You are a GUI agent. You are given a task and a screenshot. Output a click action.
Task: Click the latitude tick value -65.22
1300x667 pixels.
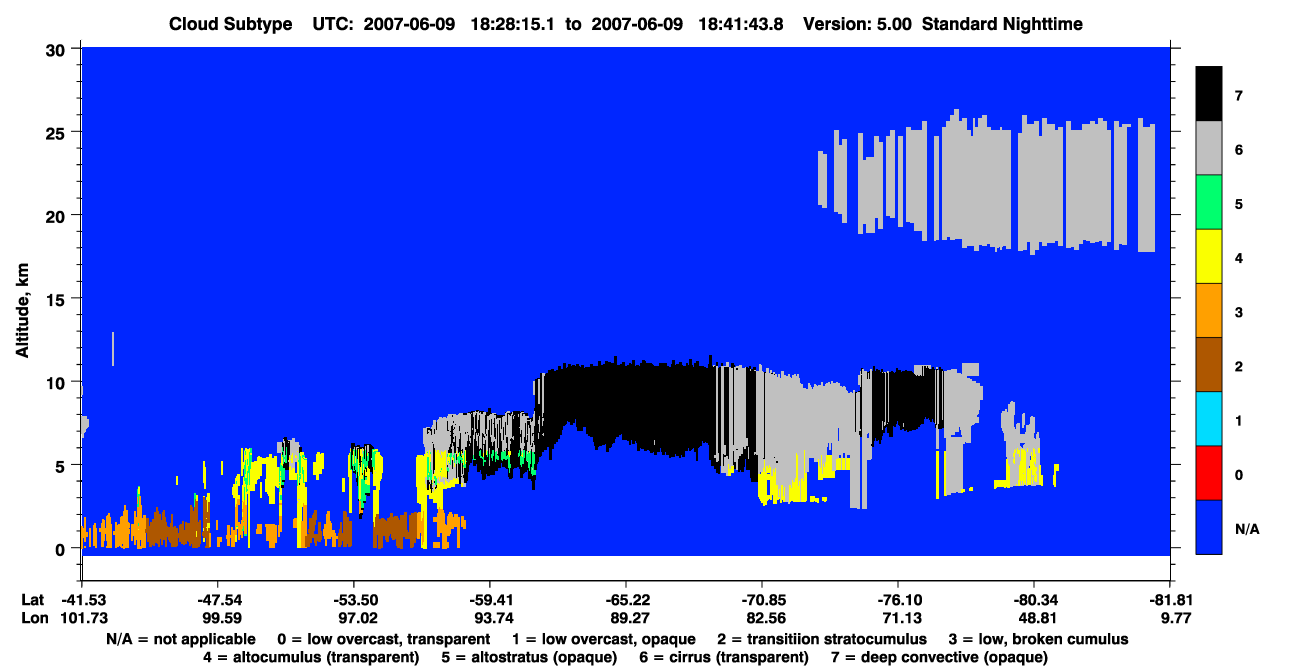625,600
